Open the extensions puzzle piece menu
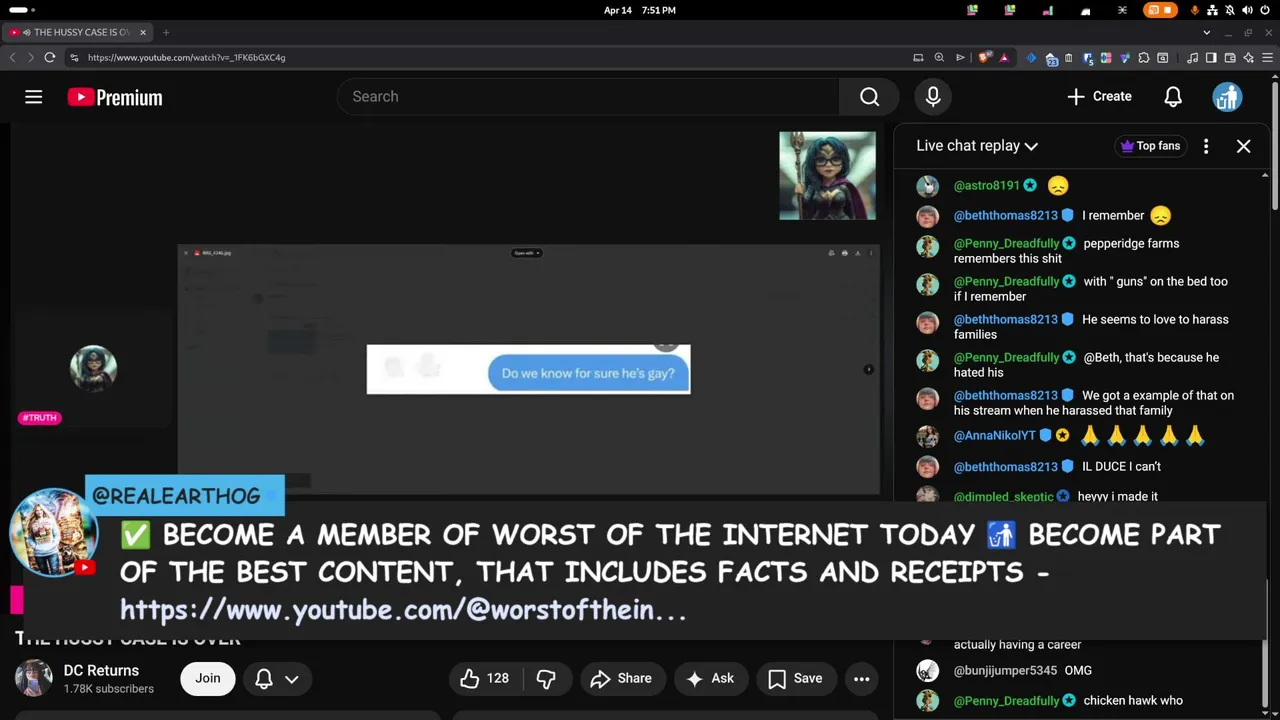 pos(1144,57)
